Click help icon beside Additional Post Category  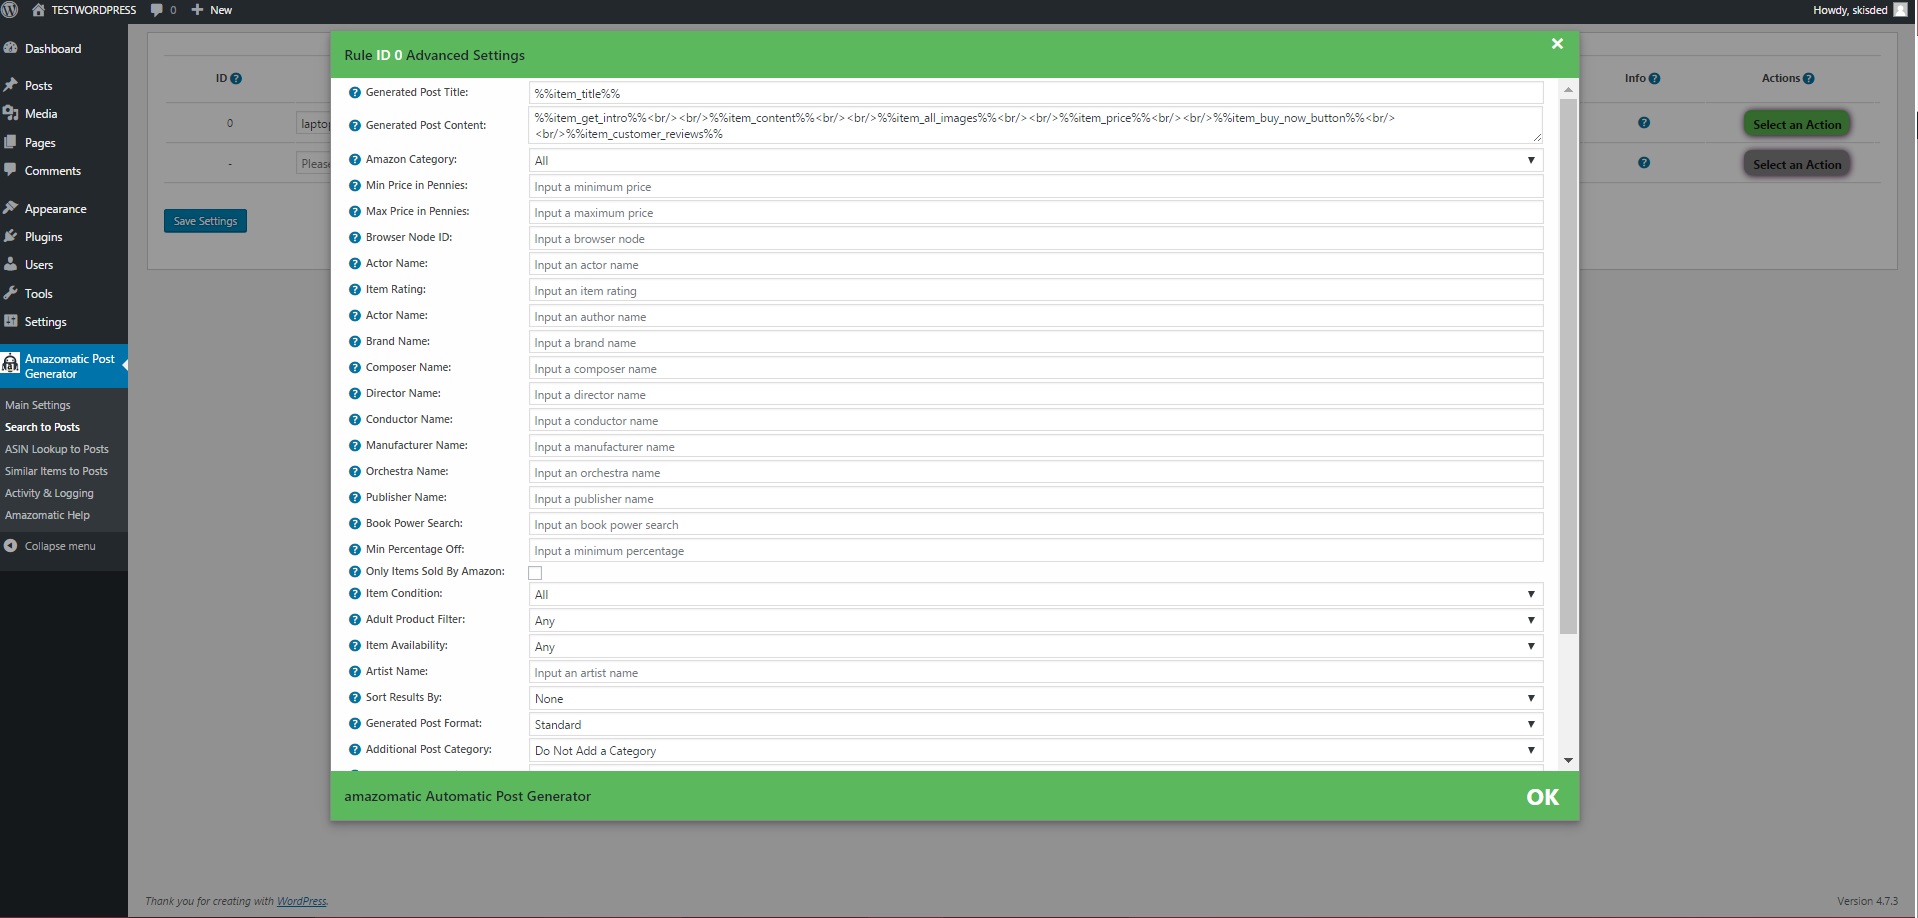[x=354, y=750]
